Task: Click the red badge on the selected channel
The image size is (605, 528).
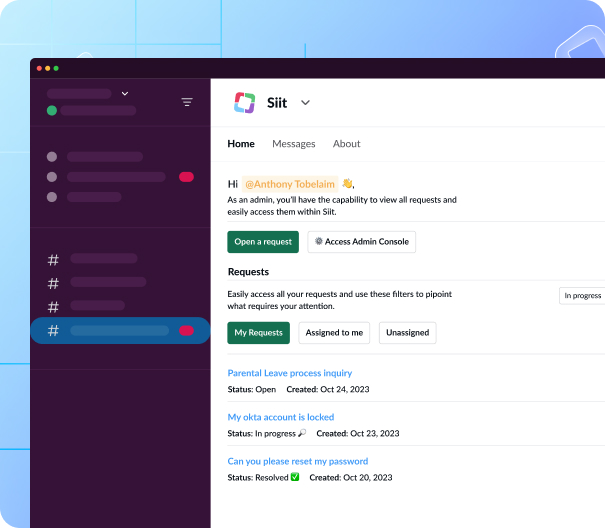Action: pos(186,331)
